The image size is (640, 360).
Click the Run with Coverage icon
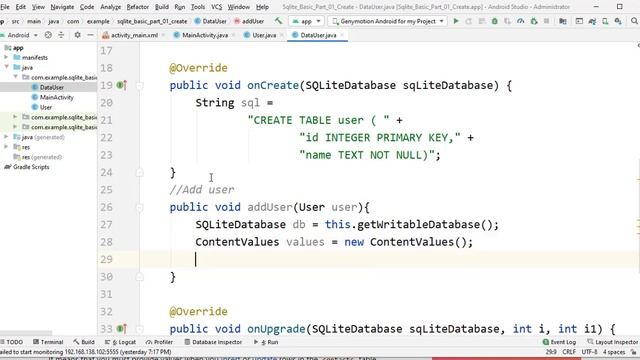(507, 21)
